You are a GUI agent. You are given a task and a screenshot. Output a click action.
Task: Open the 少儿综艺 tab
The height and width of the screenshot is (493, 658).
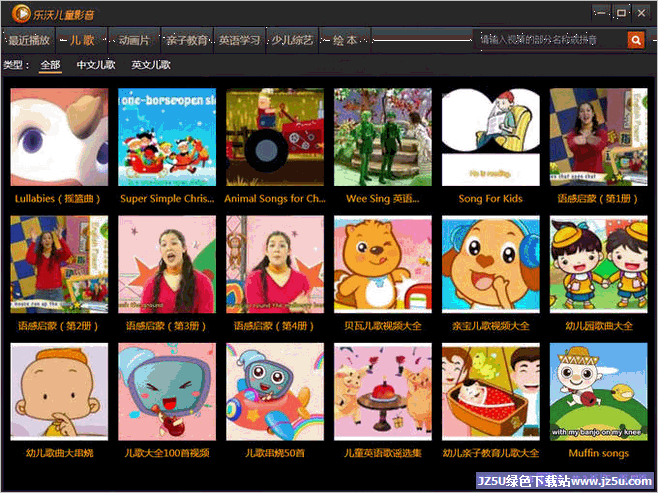pos(292,40)
